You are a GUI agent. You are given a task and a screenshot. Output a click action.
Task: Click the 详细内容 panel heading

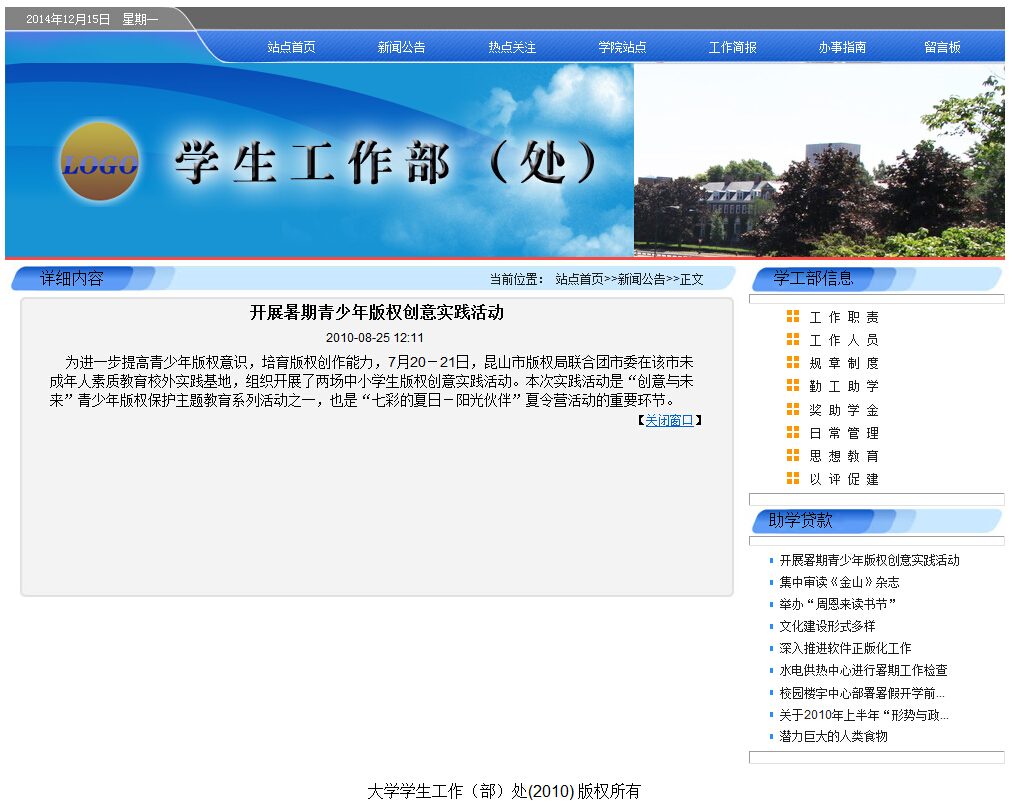pyautogui.click(x=72, y=278)
